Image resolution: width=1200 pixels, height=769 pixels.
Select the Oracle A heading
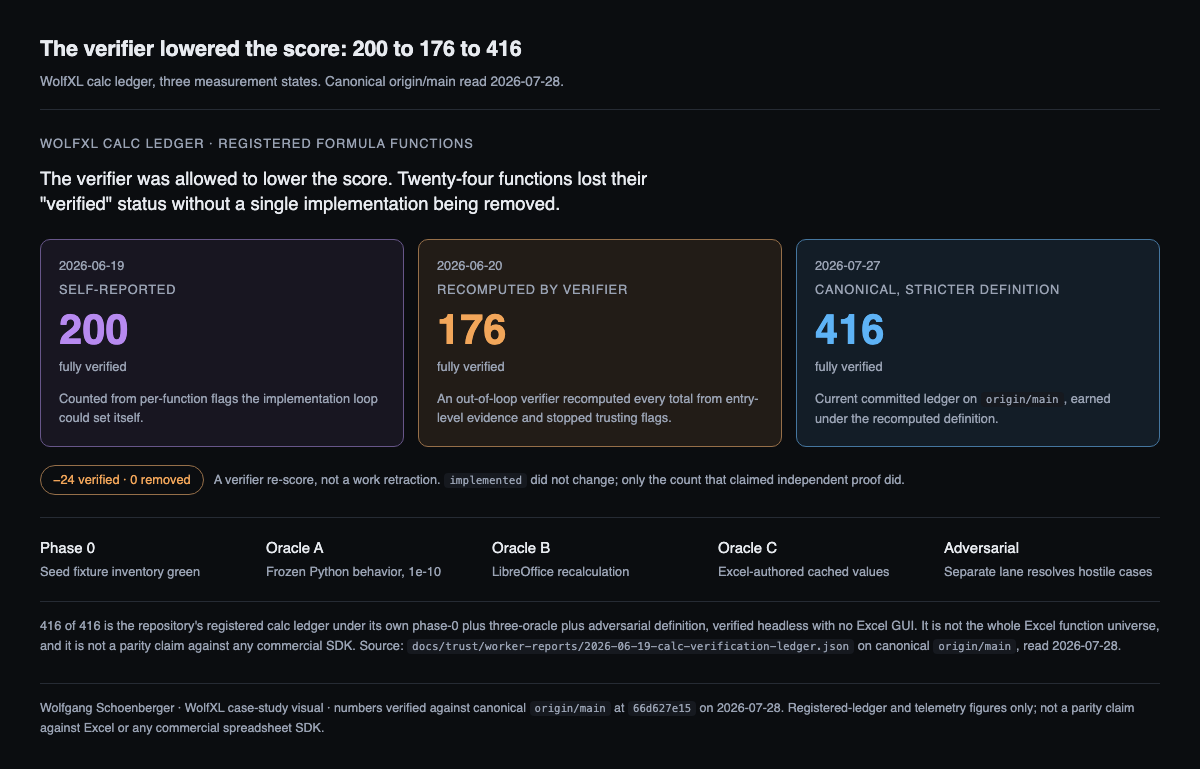pos(295,548)
